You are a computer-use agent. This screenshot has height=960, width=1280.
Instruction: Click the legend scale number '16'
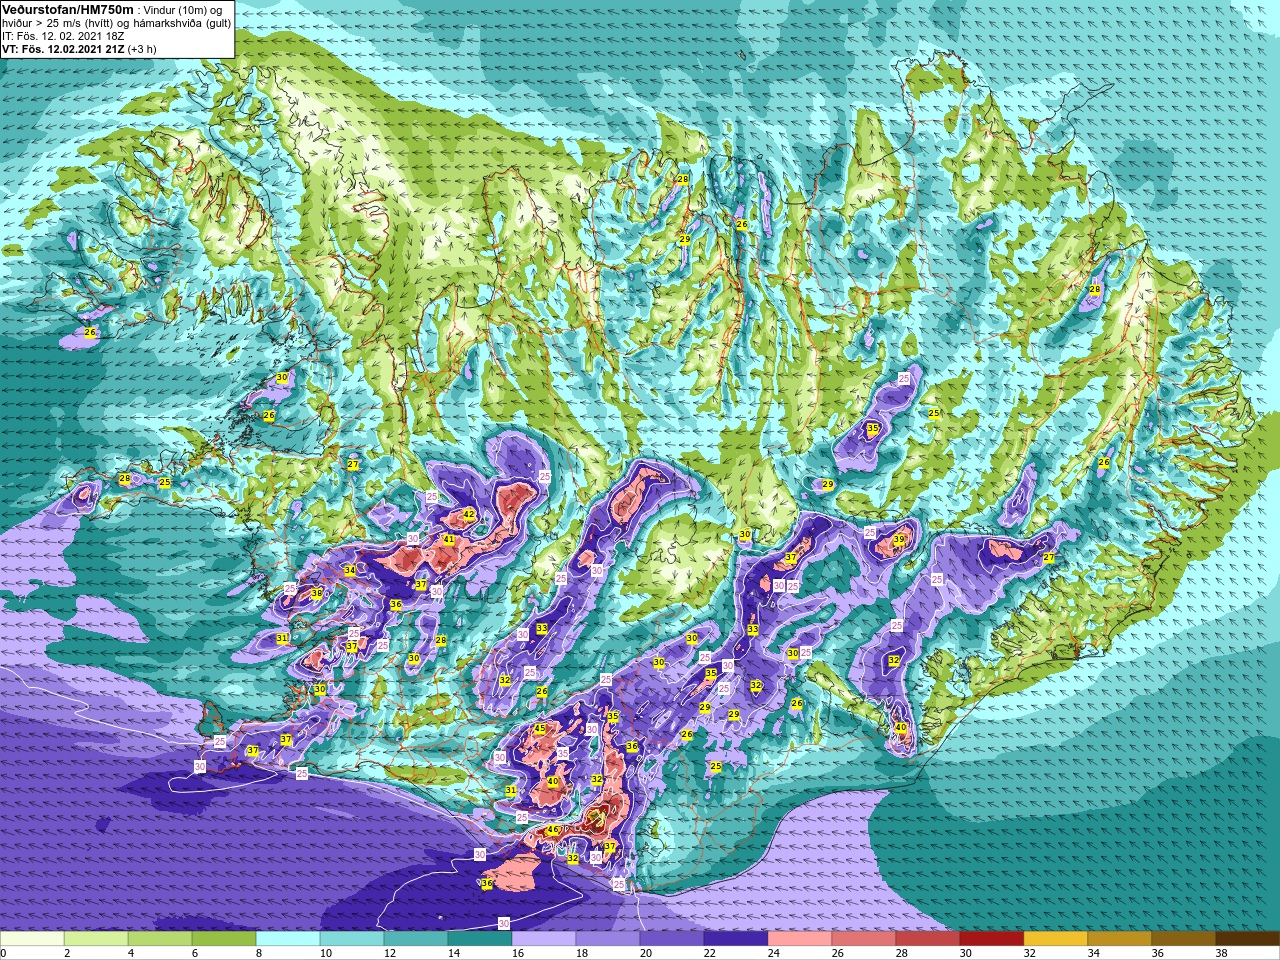pyautogui.click(x=517, y=954)
